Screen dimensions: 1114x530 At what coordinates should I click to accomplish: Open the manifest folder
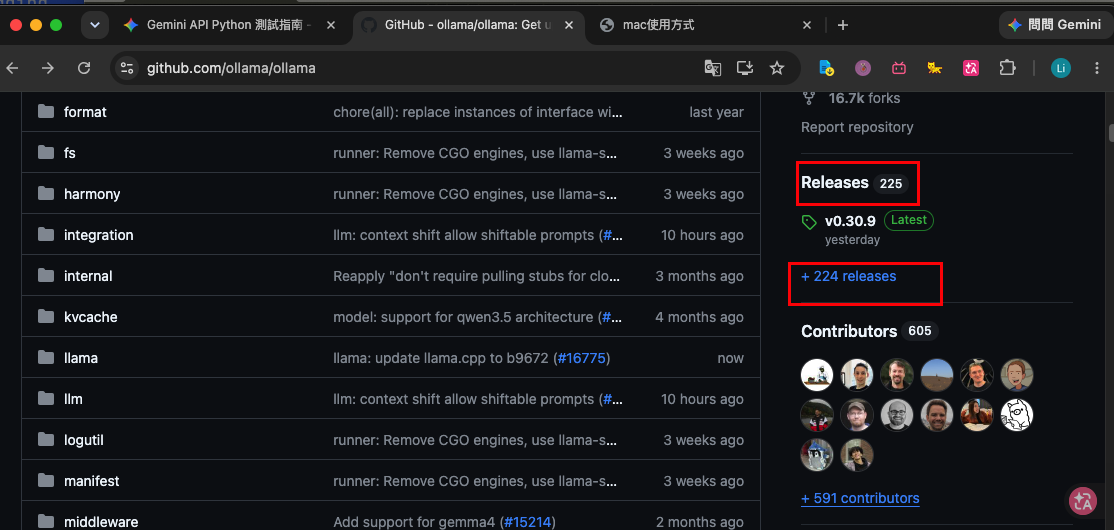92,481
